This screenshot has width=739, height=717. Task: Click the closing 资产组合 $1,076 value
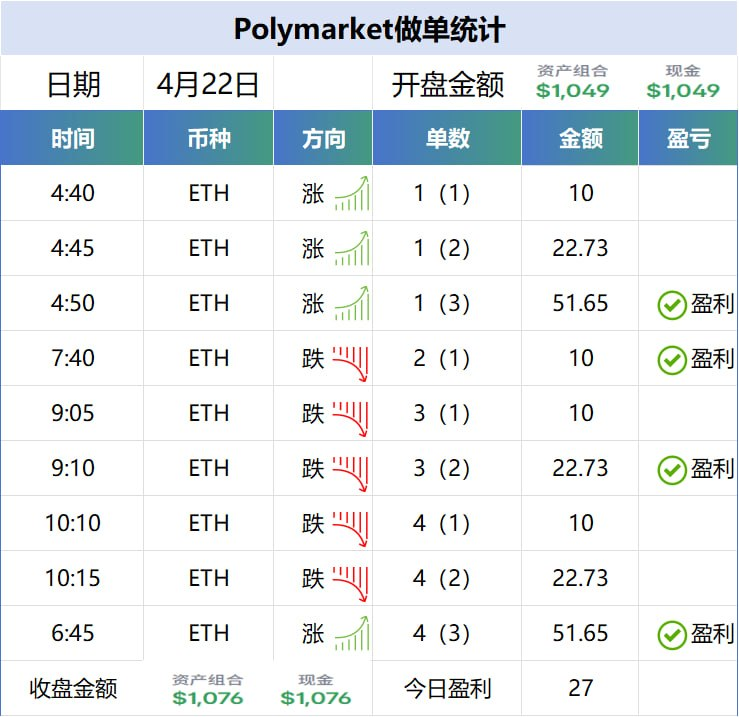tap(208, 698)
